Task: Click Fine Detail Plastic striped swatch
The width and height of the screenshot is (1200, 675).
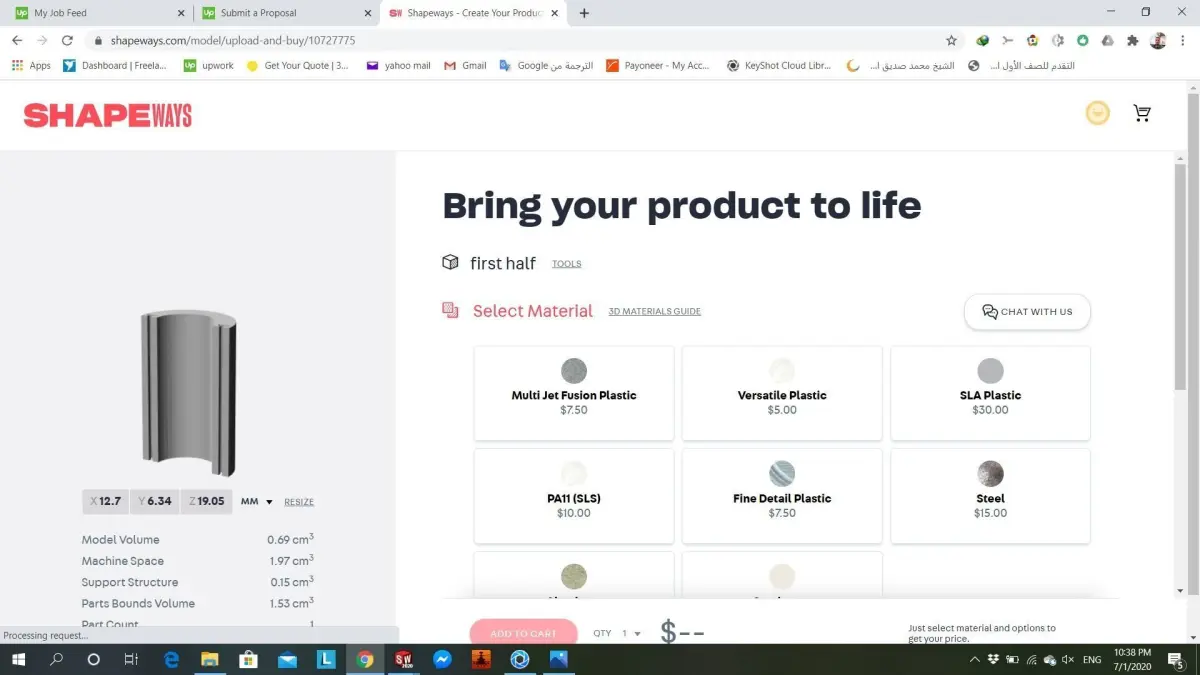Action: (x=782, y=474)
